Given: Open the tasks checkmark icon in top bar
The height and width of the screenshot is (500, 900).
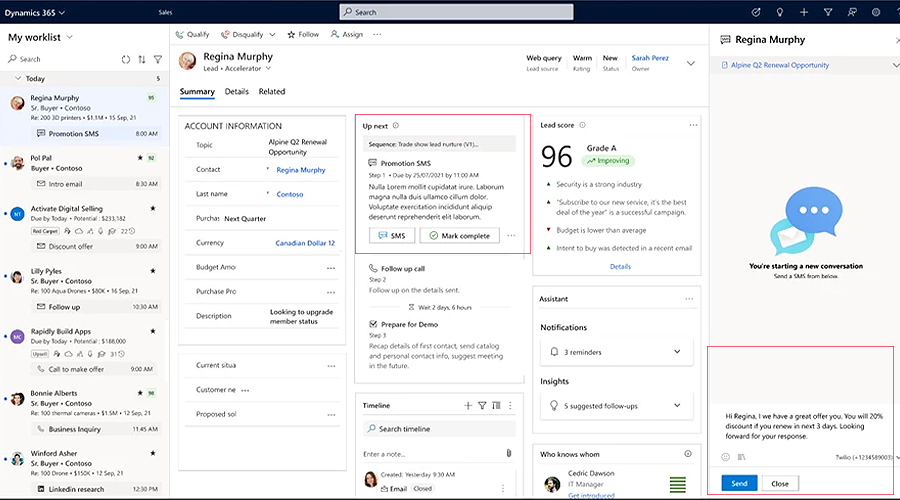Looking at the screenshot, I should [756, 12].
